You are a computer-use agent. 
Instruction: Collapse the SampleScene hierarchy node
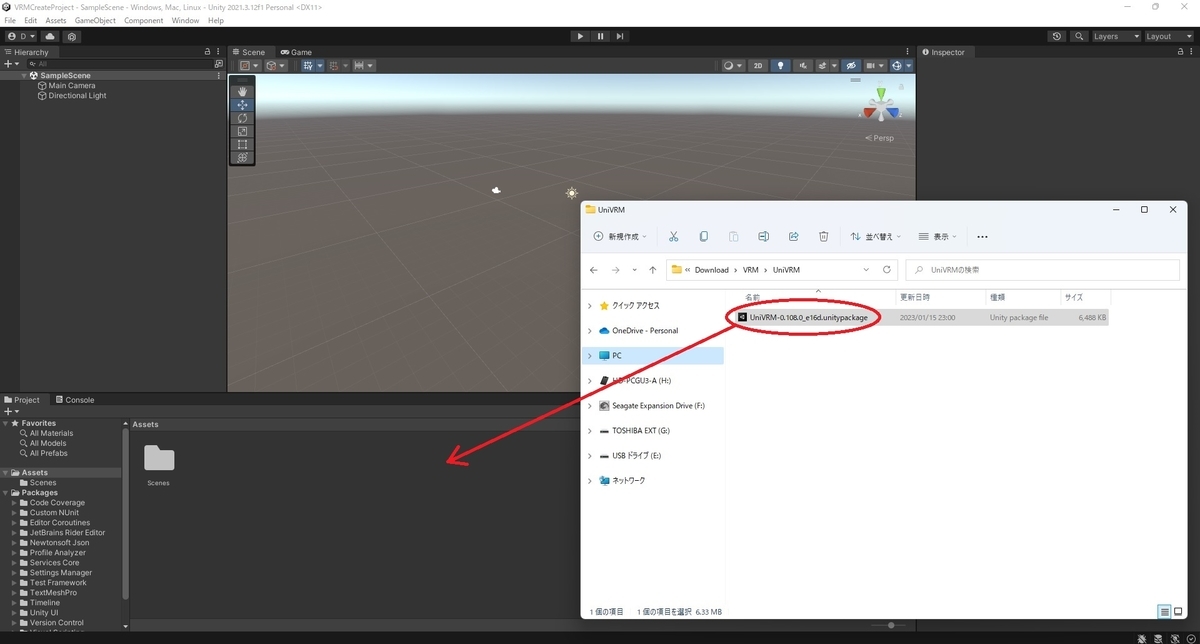coord(24,75)
